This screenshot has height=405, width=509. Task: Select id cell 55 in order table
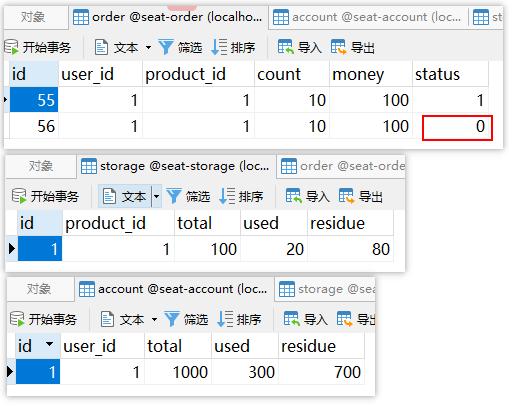(34, 100)
